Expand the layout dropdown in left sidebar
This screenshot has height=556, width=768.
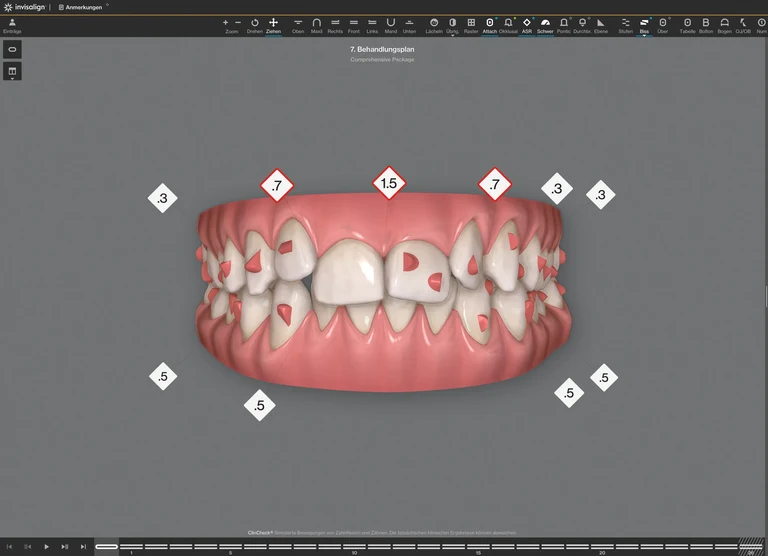pyautogui.click(x=13, y=72)
